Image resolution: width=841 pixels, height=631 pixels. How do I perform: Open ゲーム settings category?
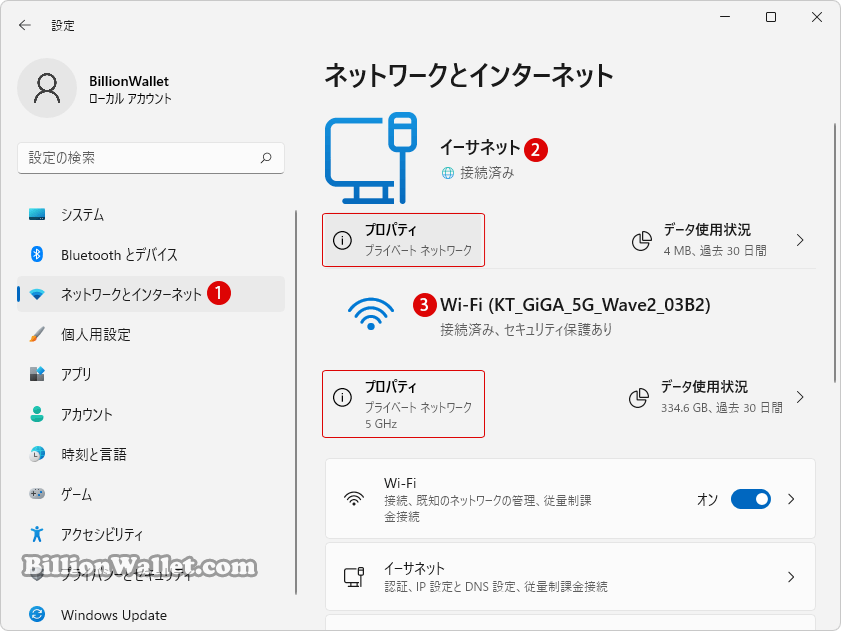151,494
